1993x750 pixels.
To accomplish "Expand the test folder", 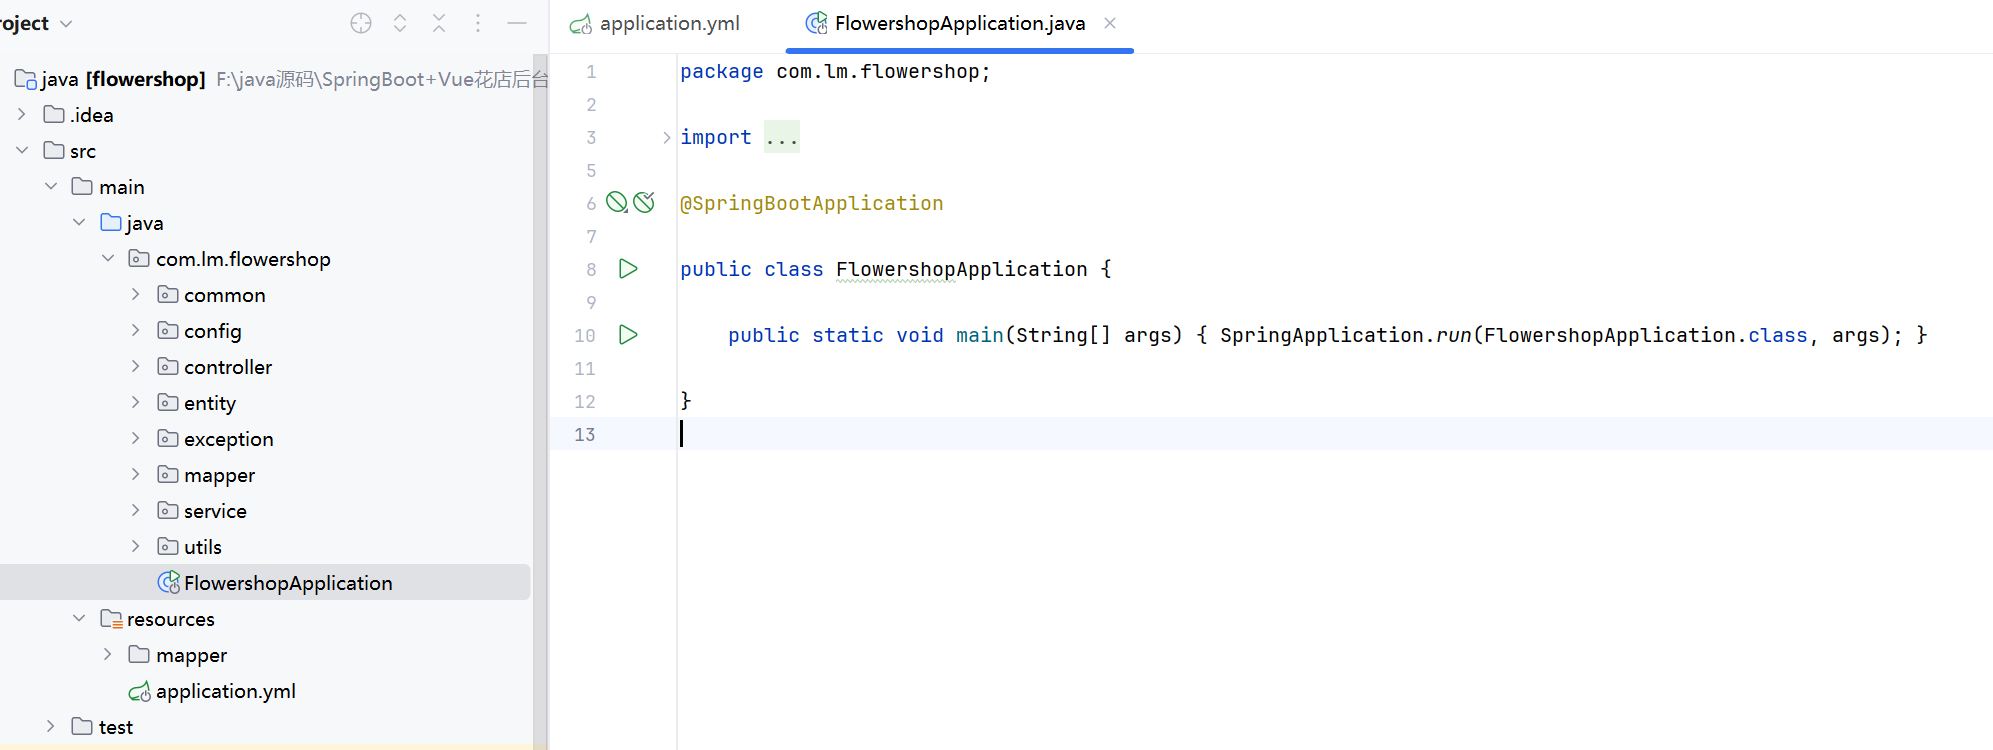I will click(51, 726).
